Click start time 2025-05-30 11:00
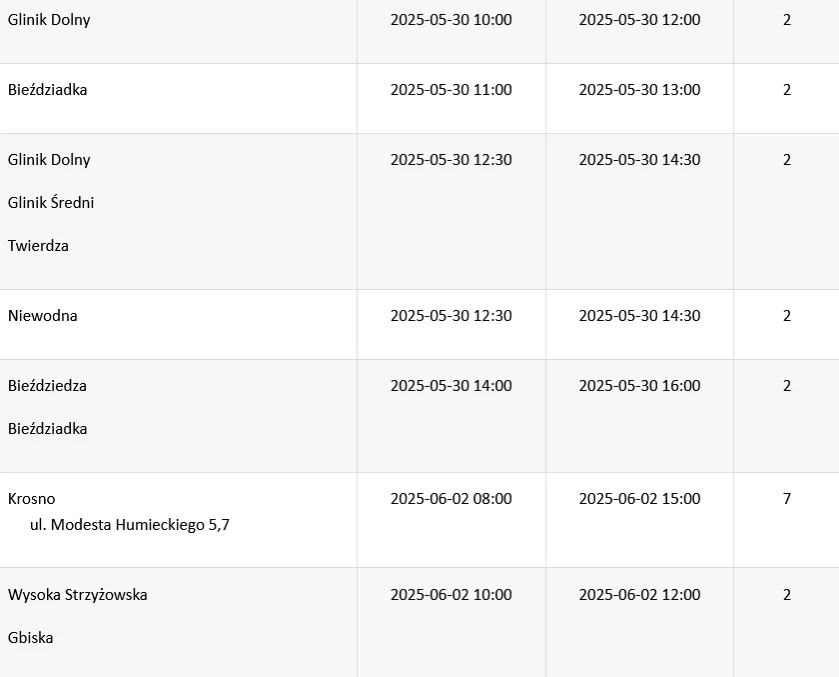Image resolution: width=839 pixels, height=677 pixels. click(x=451, y=90)
